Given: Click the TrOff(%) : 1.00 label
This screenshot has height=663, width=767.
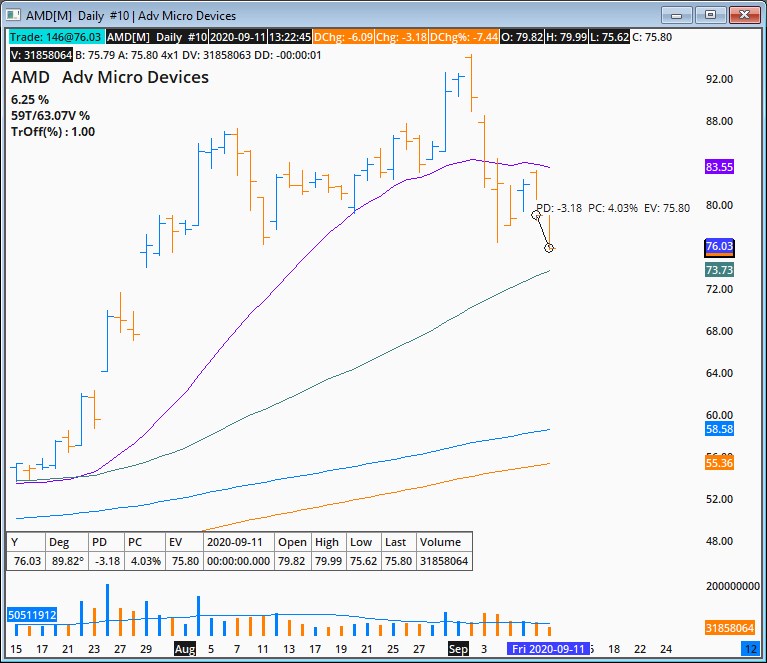Looking at the screenshot, I should coord(53,132).
